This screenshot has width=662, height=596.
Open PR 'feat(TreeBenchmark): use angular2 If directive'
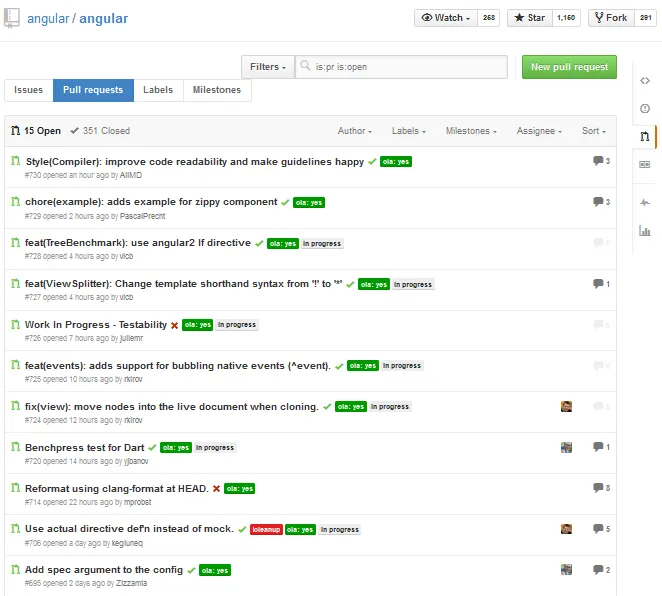click(138, 243)
